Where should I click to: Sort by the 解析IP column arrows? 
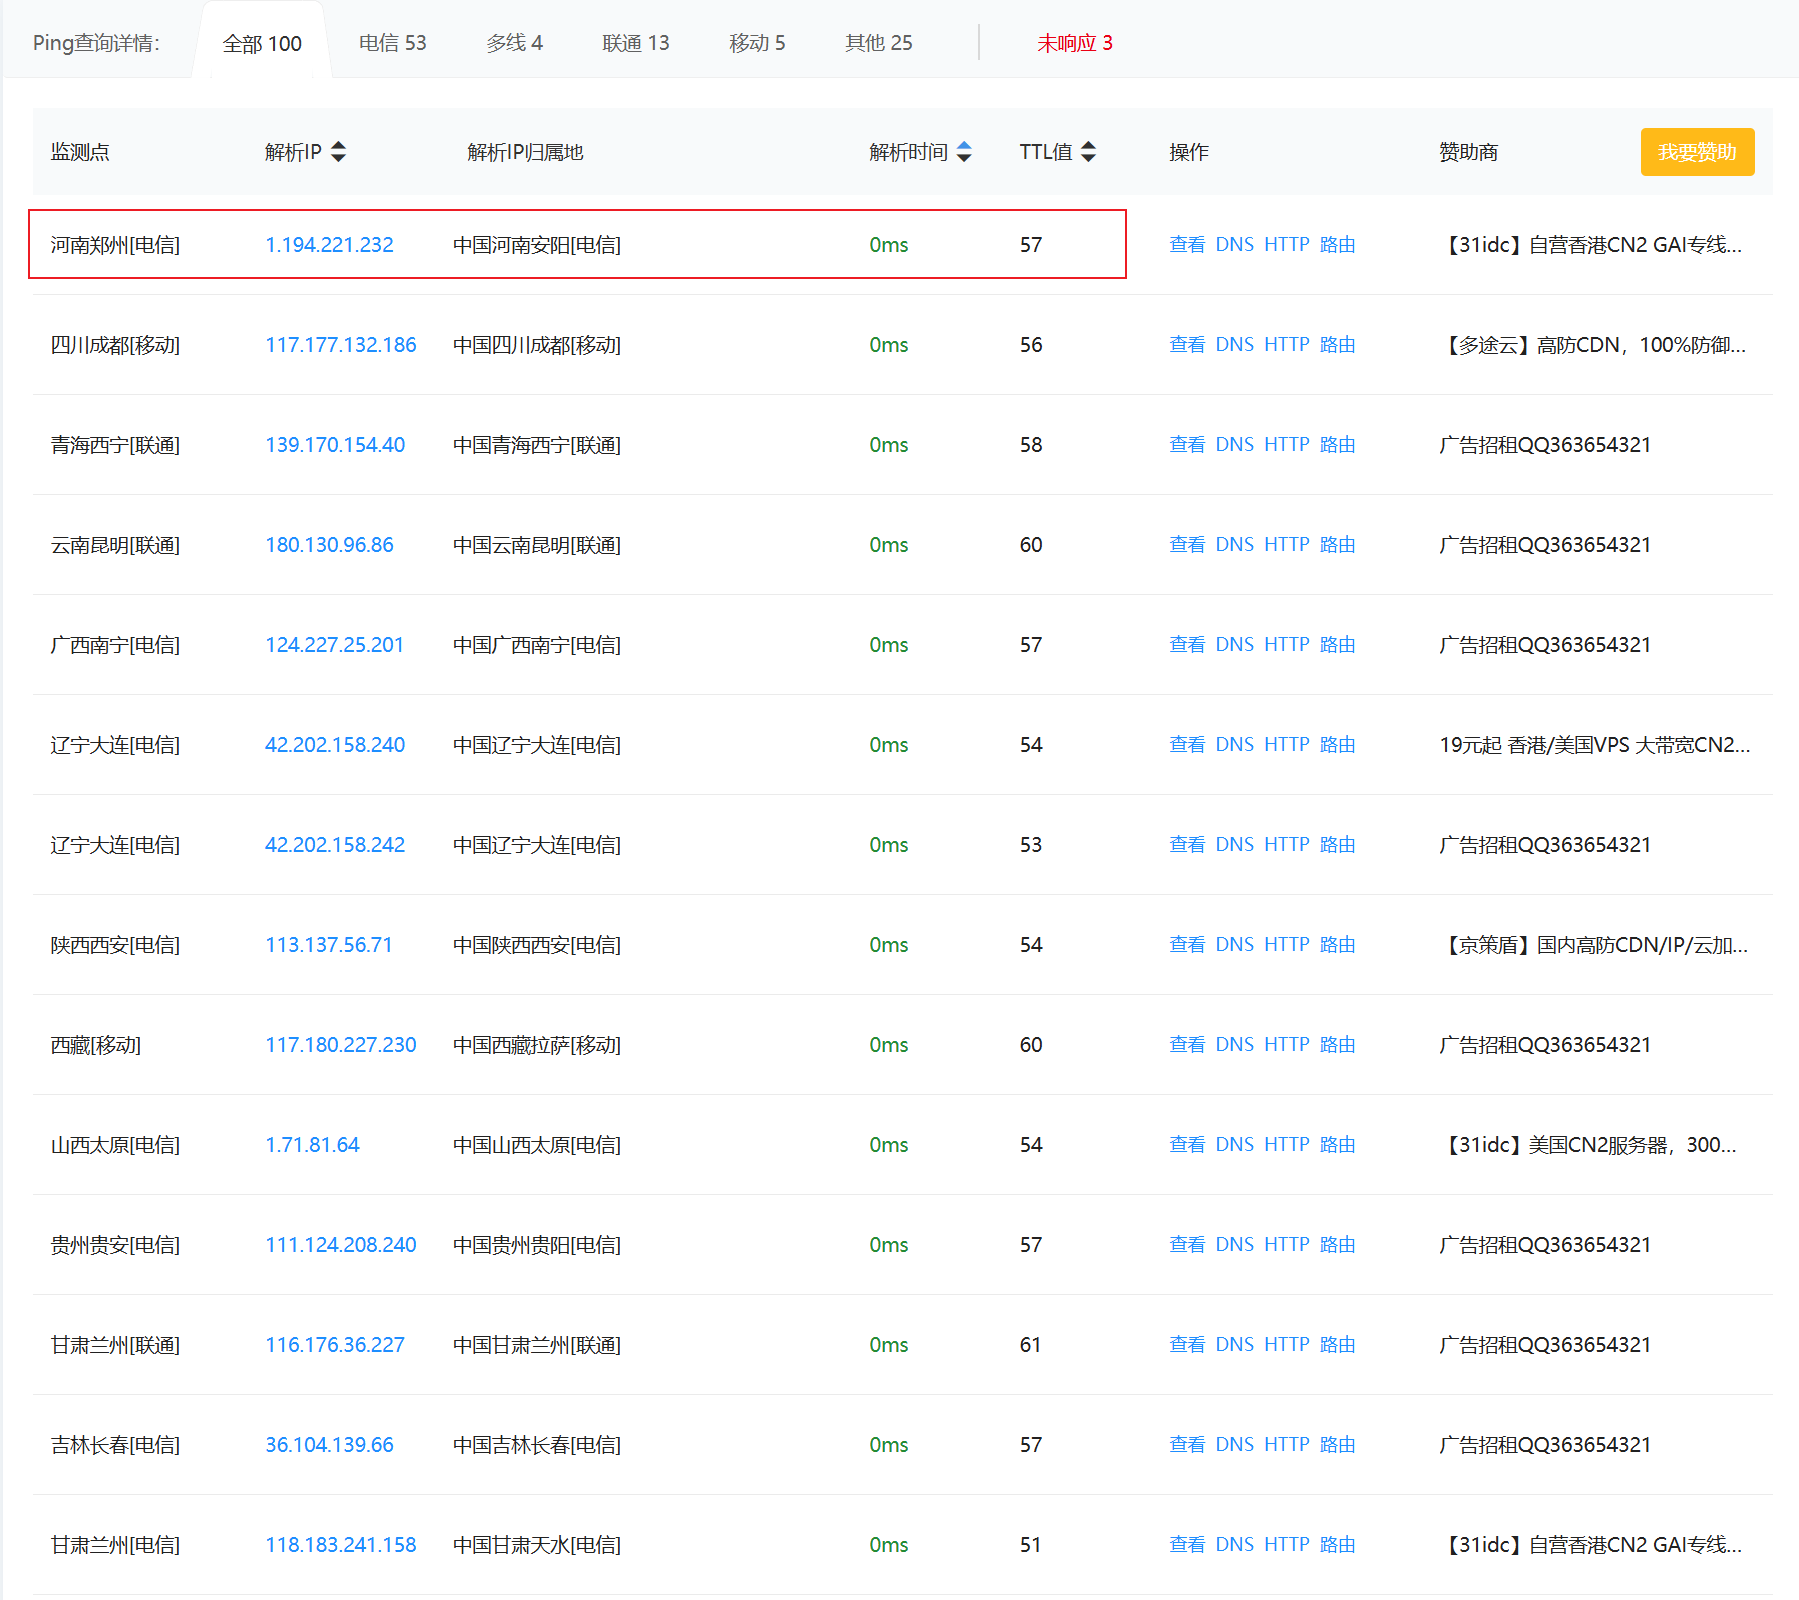tap(338, 152)
